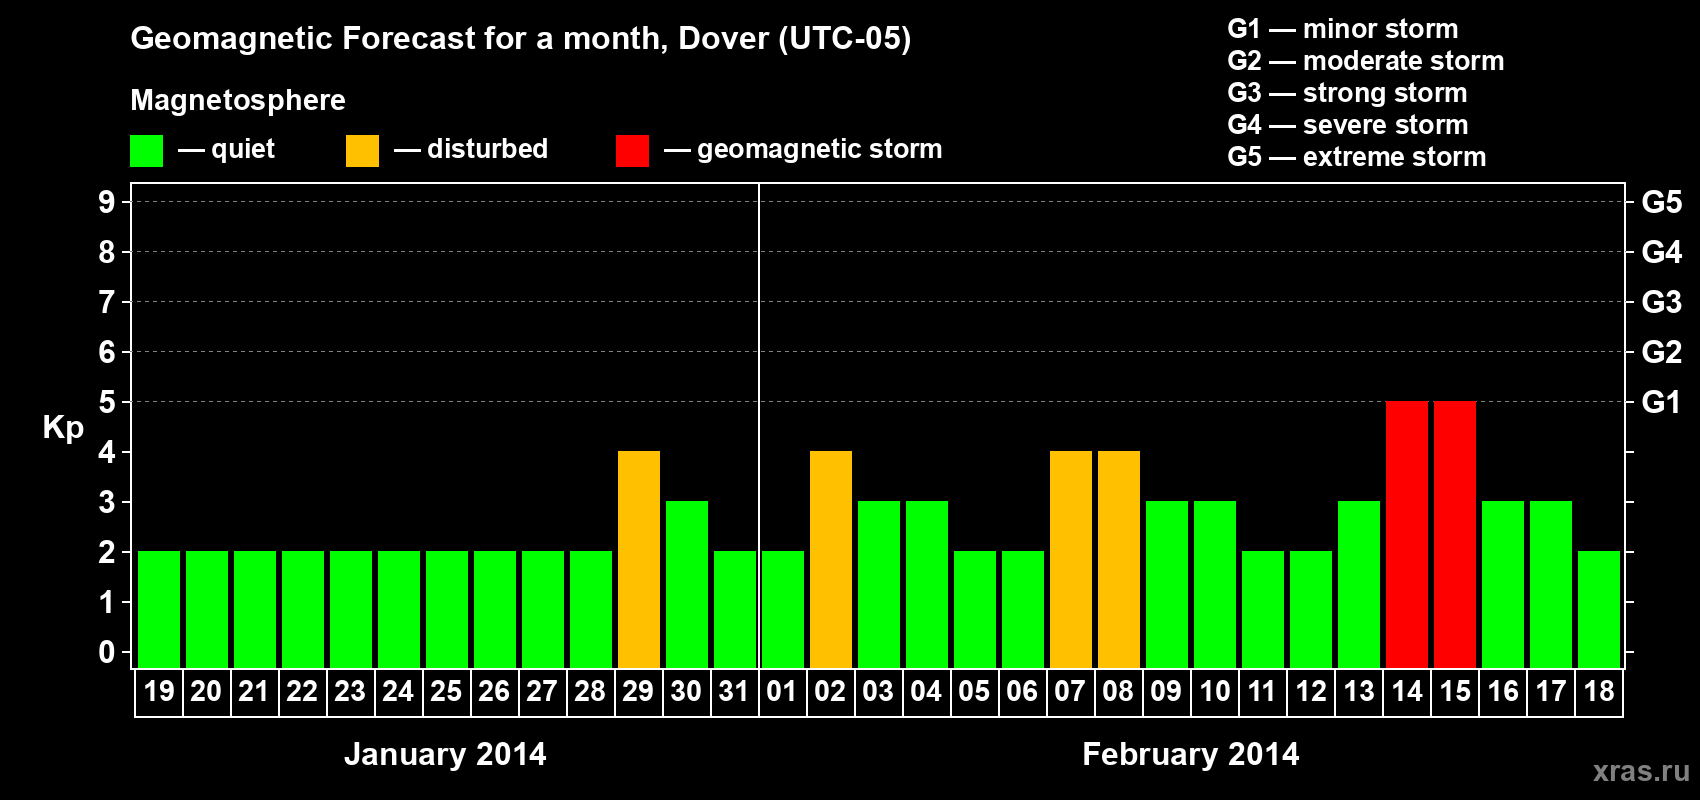Click the '— quiet' legend label
The image size is (1700, 800).
click(x=226, y=150)
